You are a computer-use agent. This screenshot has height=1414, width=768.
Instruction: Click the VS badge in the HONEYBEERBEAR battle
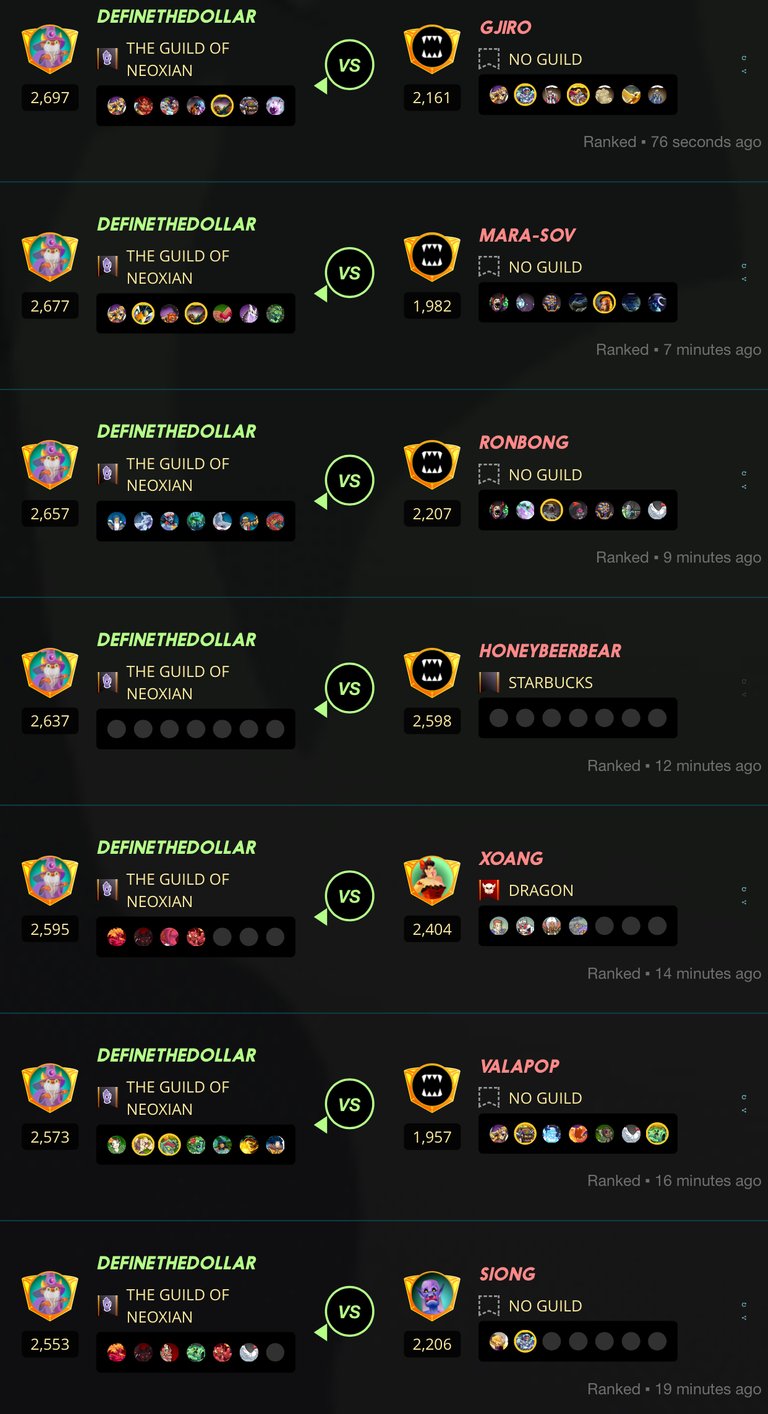tap(349, 688)
